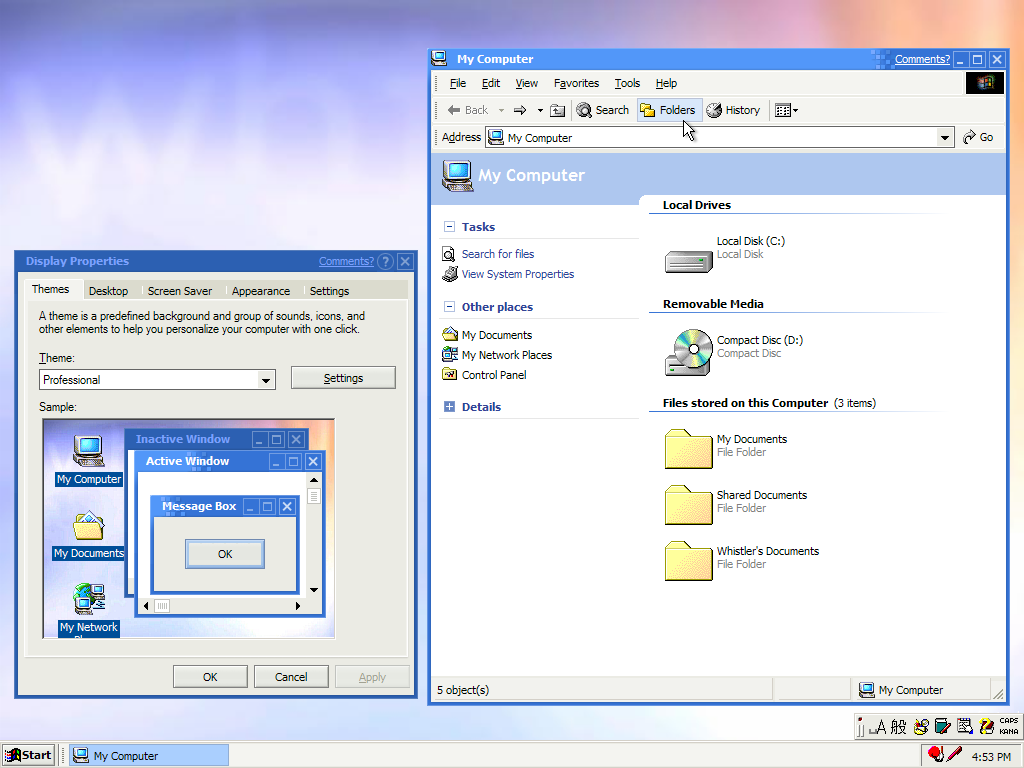Open Search from the toolbar

pyautogui.click(x=603, y=110)
